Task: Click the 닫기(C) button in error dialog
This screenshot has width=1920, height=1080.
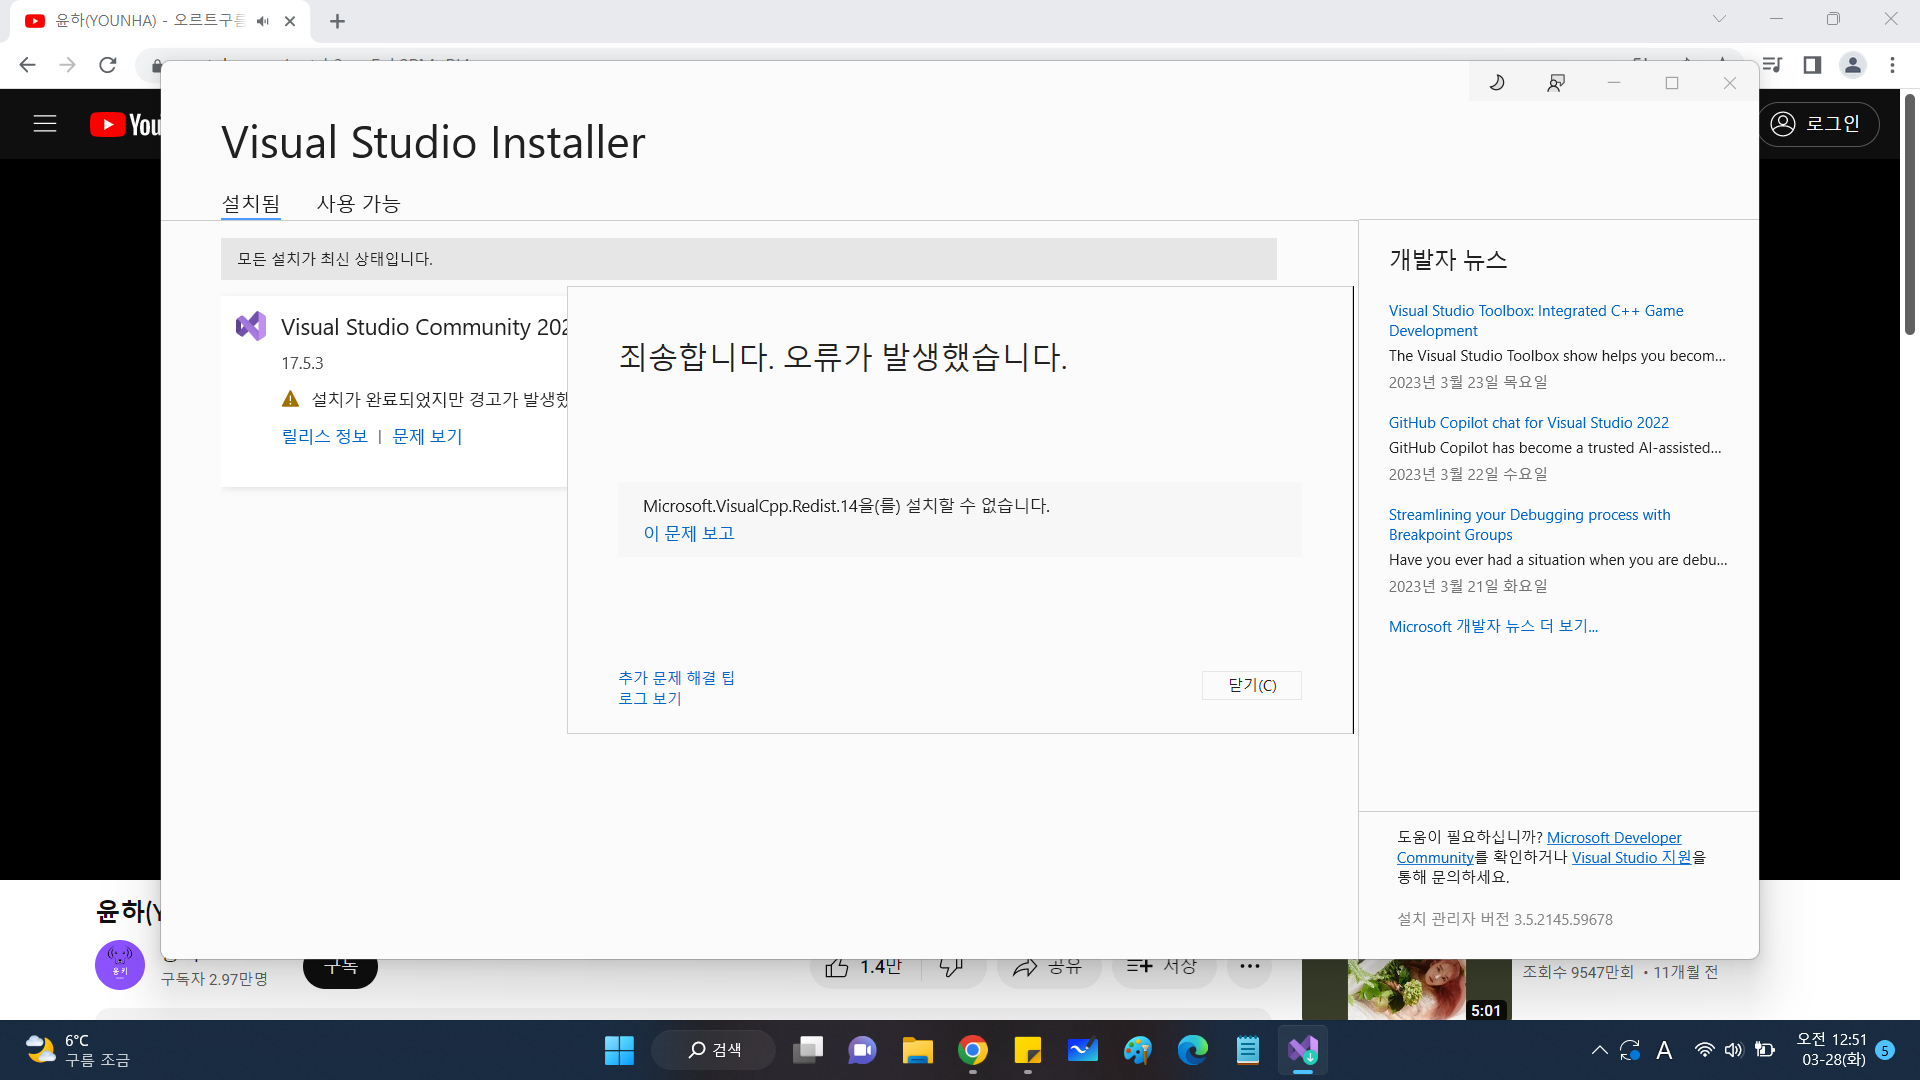Action: tap(1251, 685)
